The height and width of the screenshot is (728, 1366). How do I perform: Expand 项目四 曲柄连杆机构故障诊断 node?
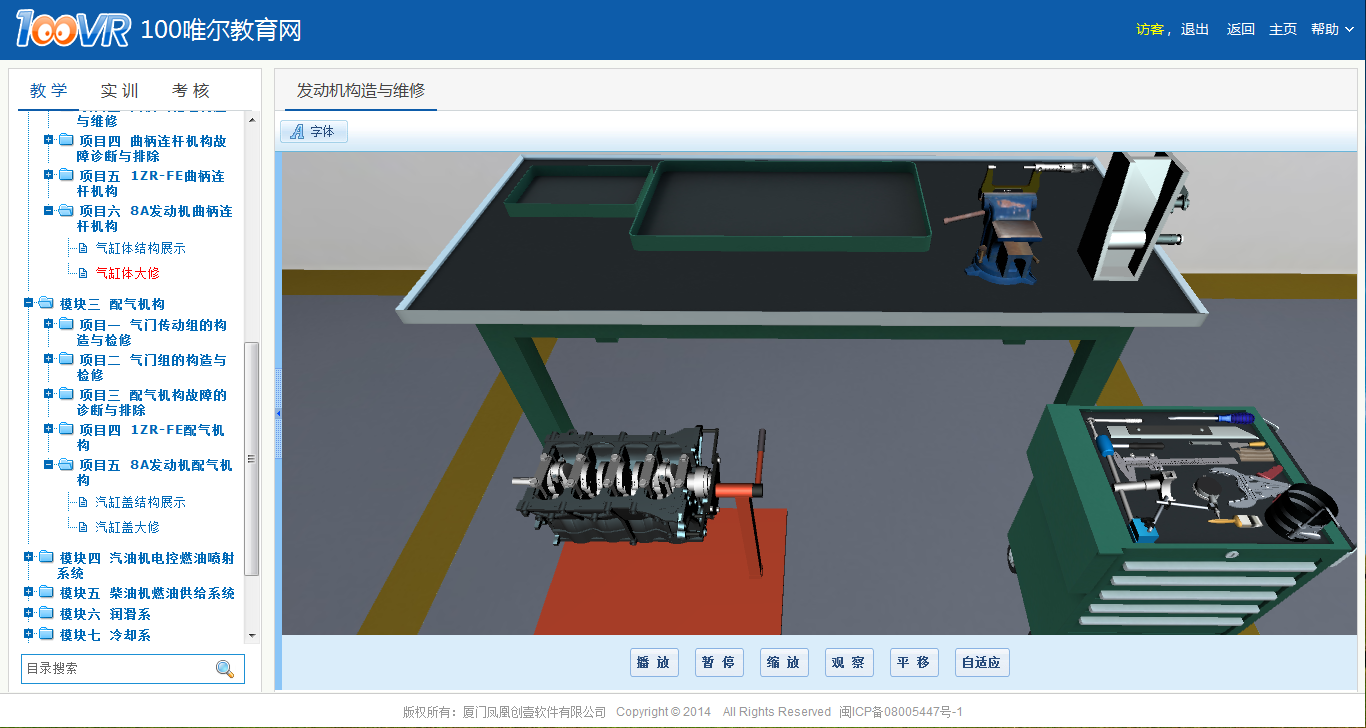pyautogui.click(x=49, y=140)
